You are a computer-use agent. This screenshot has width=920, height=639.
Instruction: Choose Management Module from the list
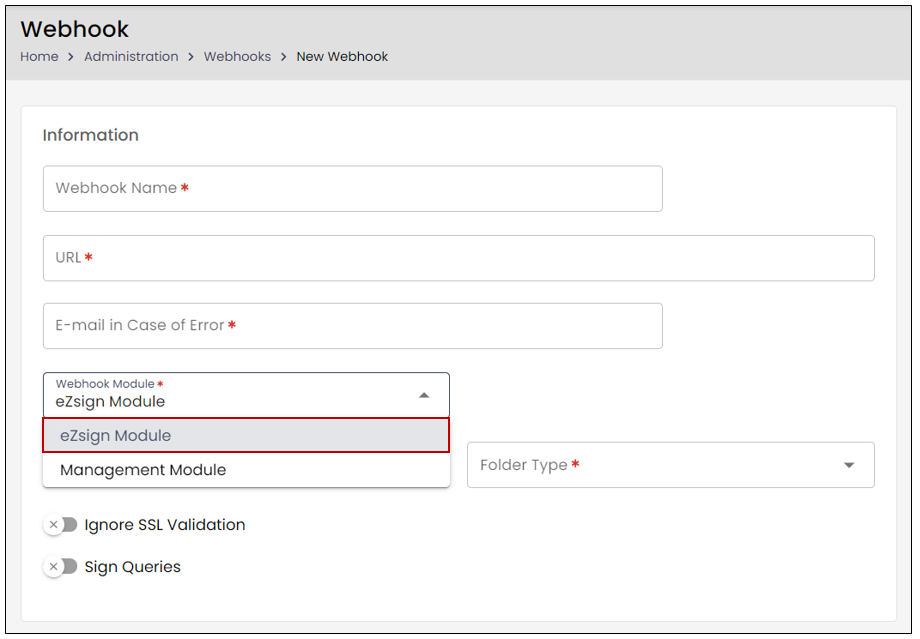pos(246,470)
